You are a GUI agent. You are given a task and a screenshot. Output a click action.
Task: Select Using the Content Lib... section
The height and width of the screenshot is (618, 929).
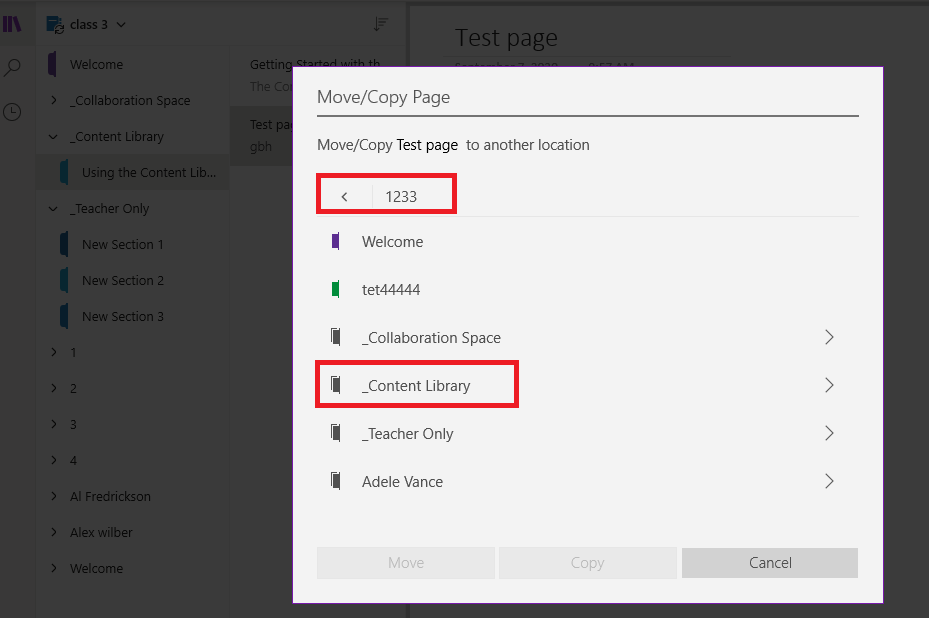click(x=133, y=172)
